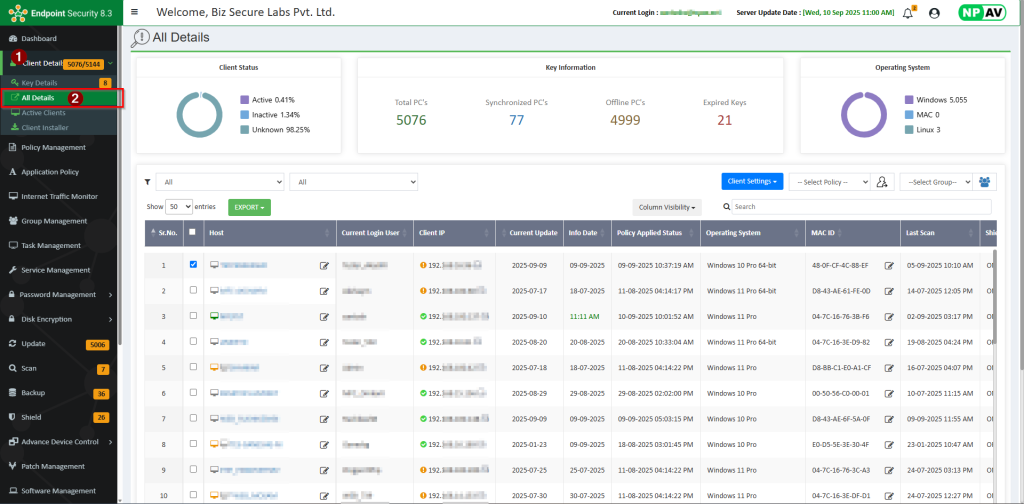Toggle the hamburger sidebar menu icon
The image size is (1024, 504).
point(135,12)
